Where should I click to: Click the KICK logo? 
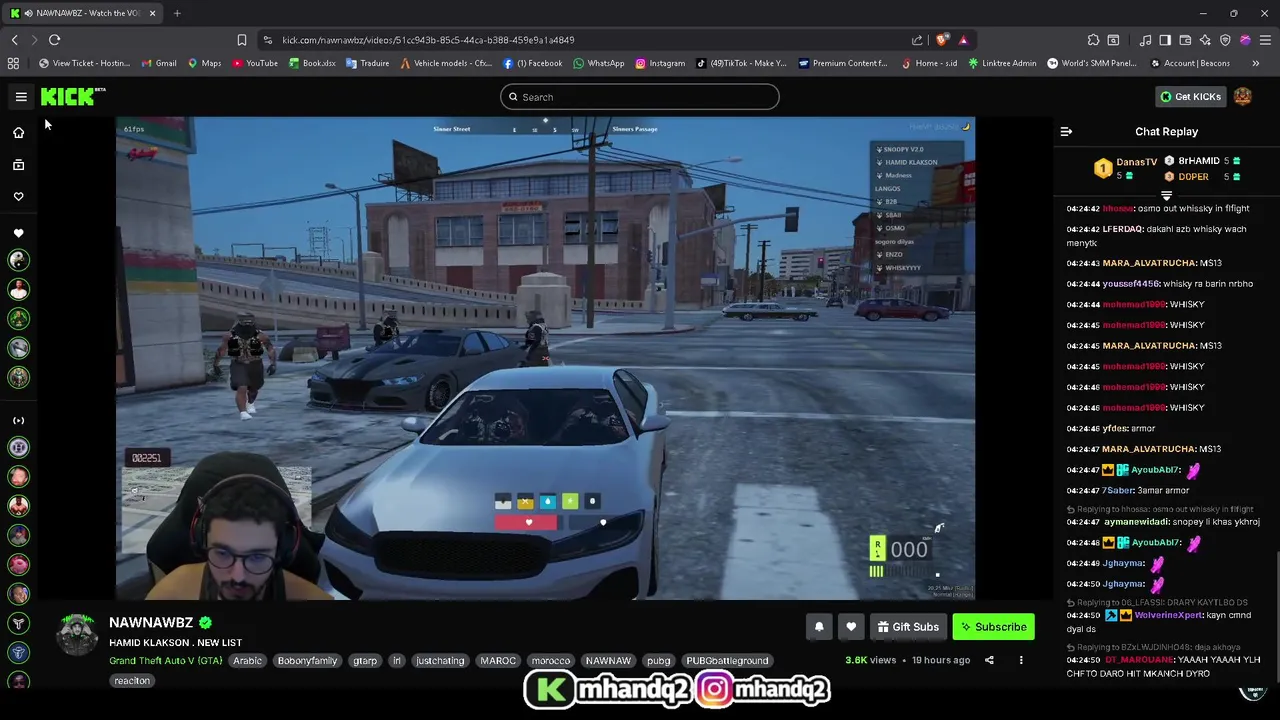pos(72,96)
